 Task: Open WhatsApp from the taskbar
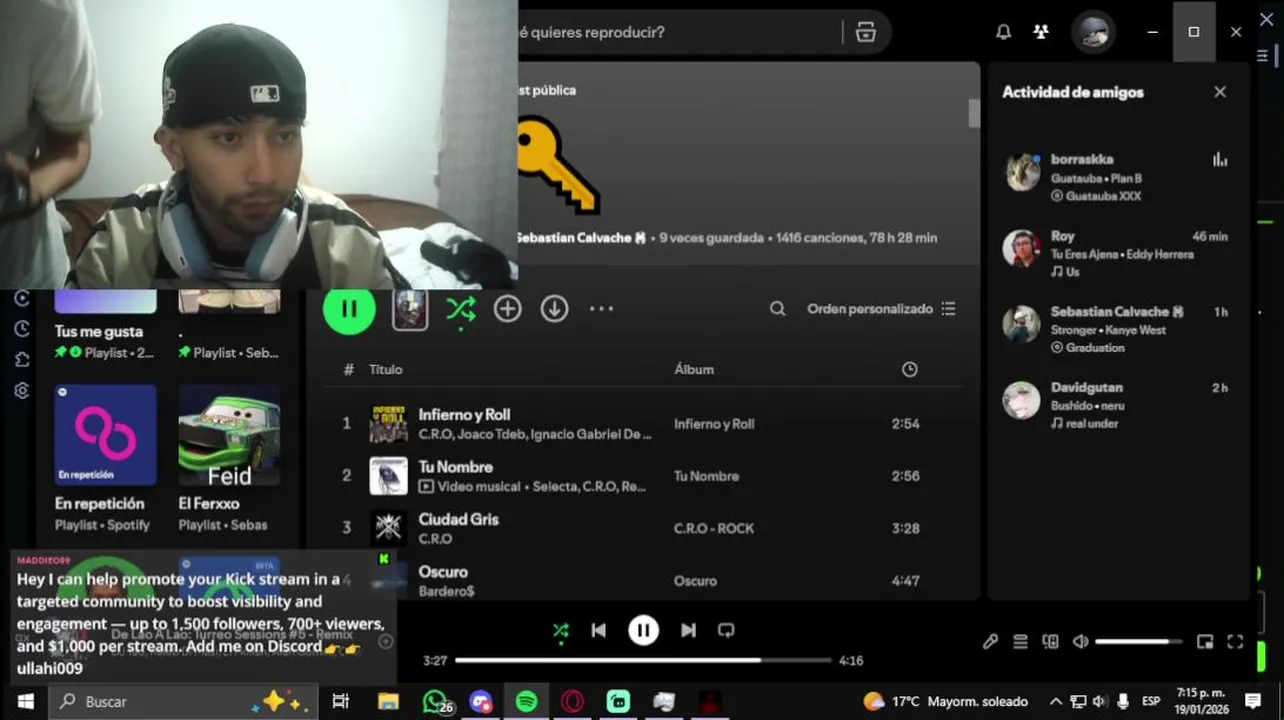(435, 702)
